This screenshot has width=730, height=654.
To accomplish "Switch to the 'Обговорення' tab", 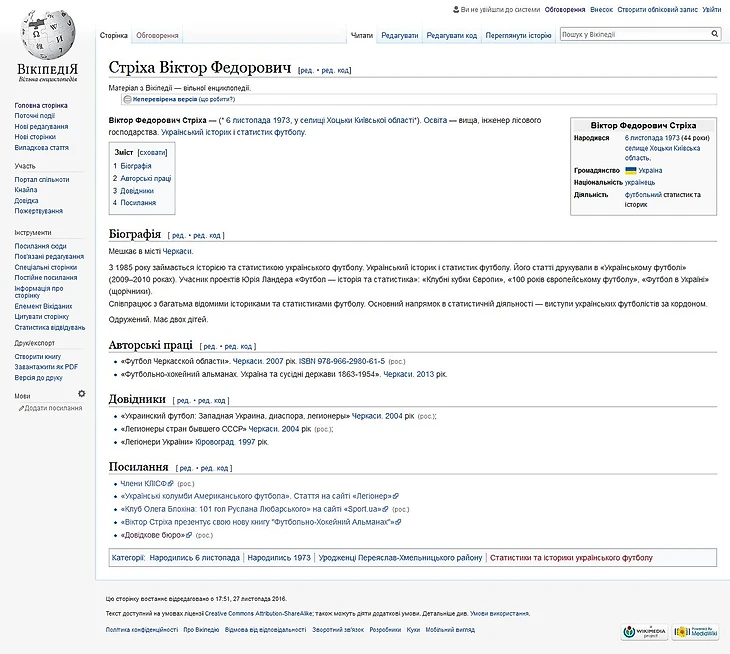I will click(x=156, y=35).
